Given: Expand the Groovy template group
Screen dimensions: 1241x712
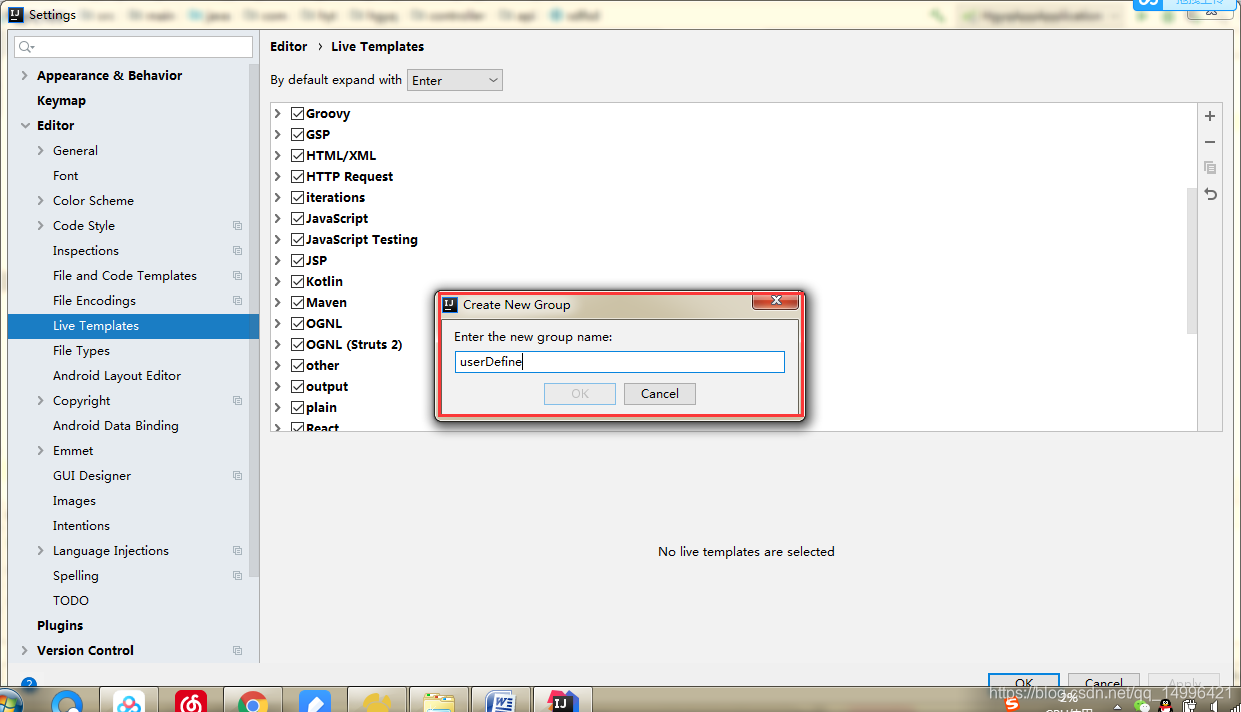Looking at the screenshot, I should coord(278,114).
